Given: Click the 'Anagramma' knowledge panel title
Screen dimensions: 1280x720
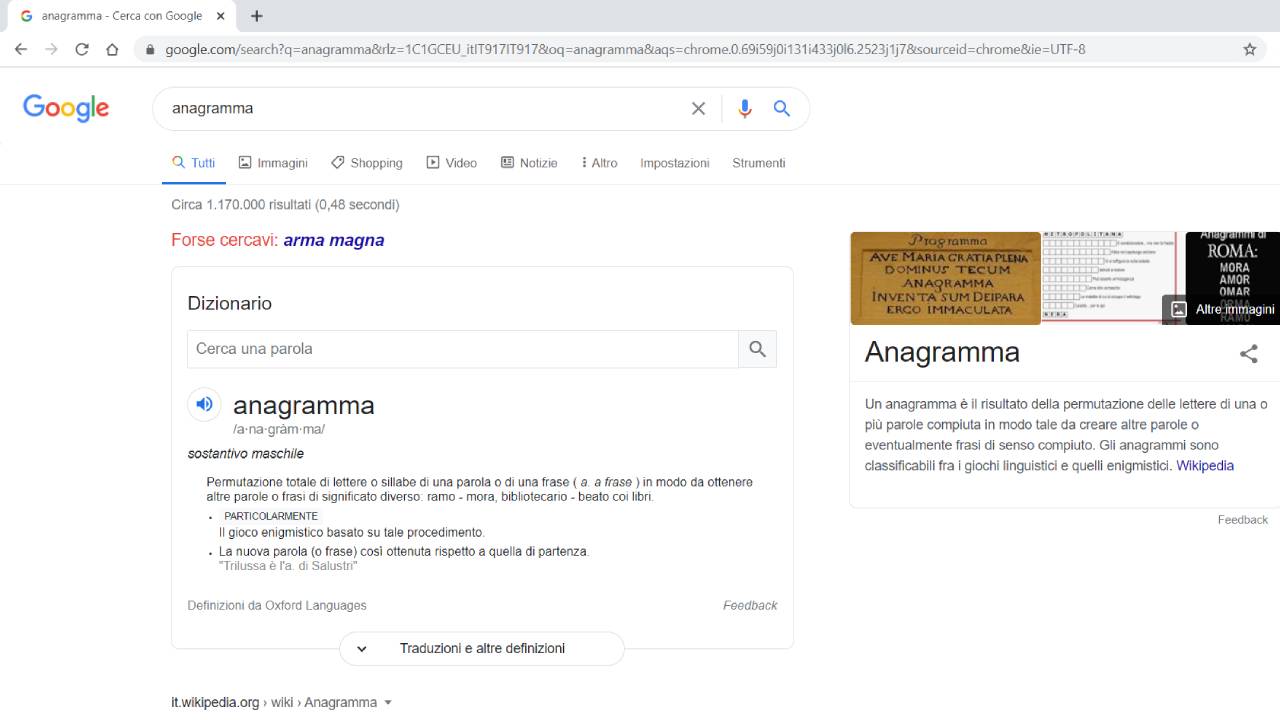Looking at the screenshot, I should click(x=942, y=352).
